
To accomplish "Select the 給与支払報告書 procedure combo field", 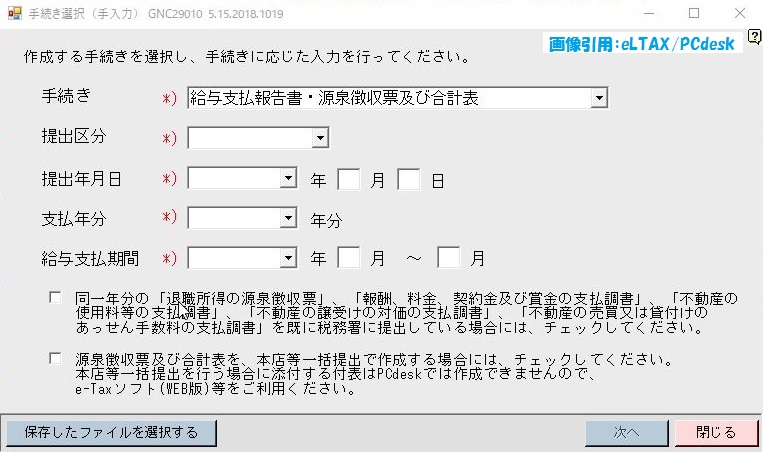I will coord(398,98).
